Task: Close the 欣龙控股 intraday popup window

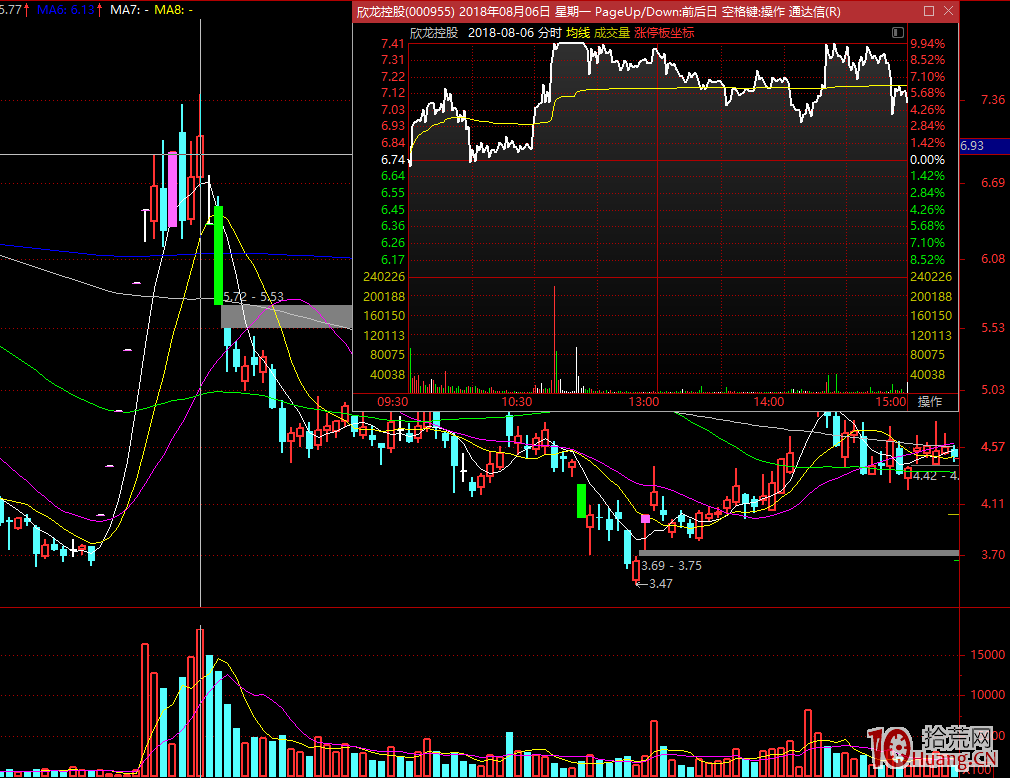Action: (x=948, y=12)
